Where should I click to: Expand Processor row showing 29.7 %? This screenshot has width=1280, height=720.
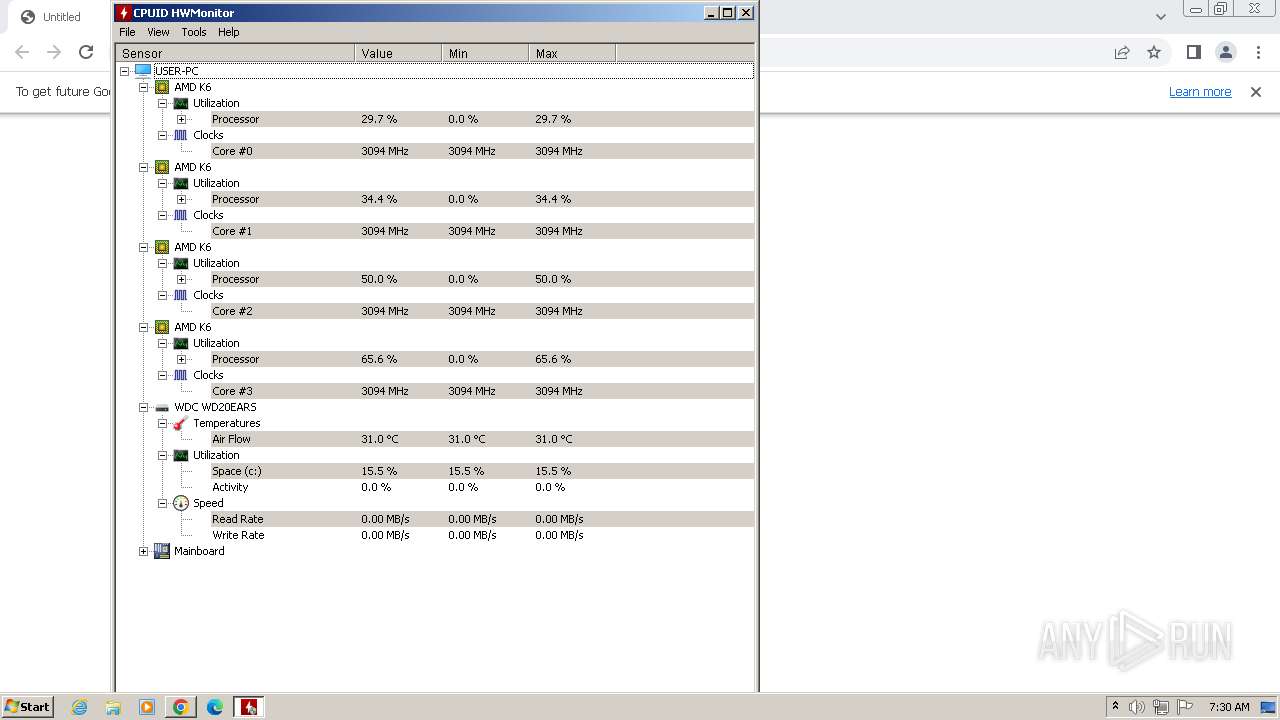pos(181,119)
